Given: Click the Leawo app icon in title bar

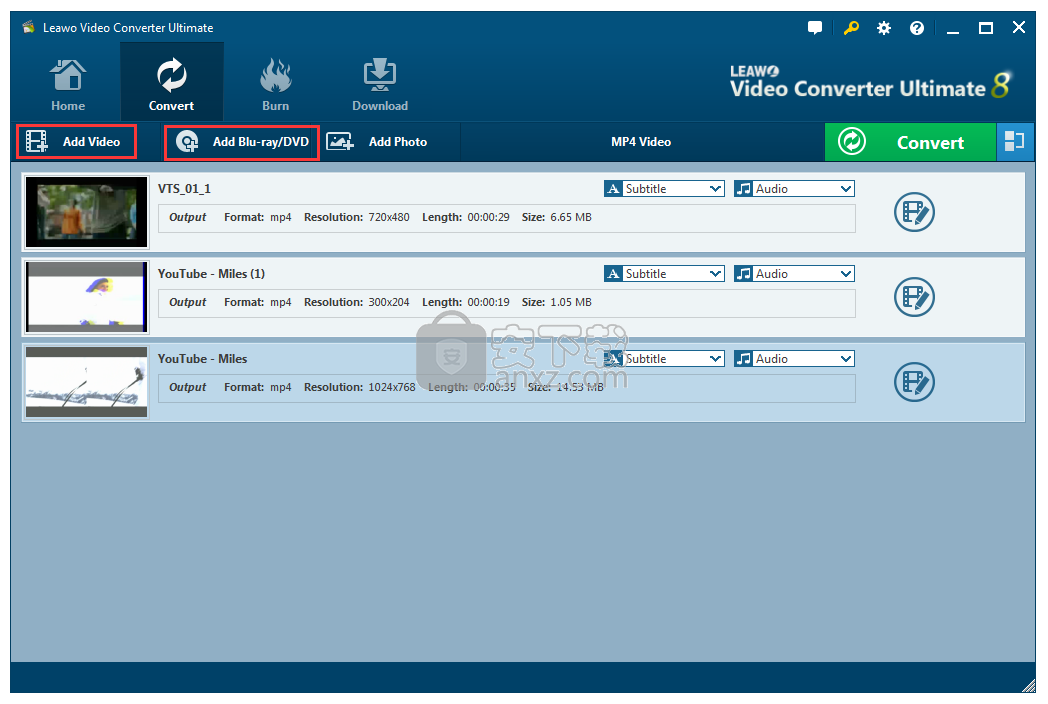Looking at the screenshot, I should tap(28, 27).
